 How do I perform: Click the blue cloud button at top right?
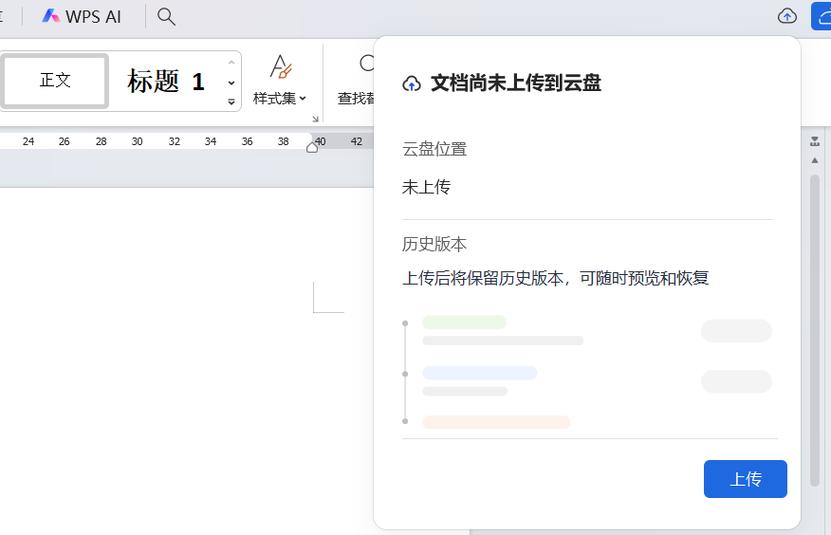click(821, 16)
